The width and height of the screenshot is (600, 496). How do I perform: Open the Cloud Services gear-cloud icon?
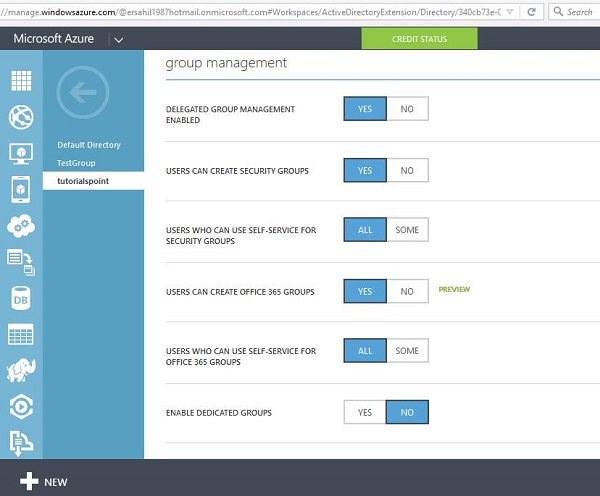[x=21, y=226]
